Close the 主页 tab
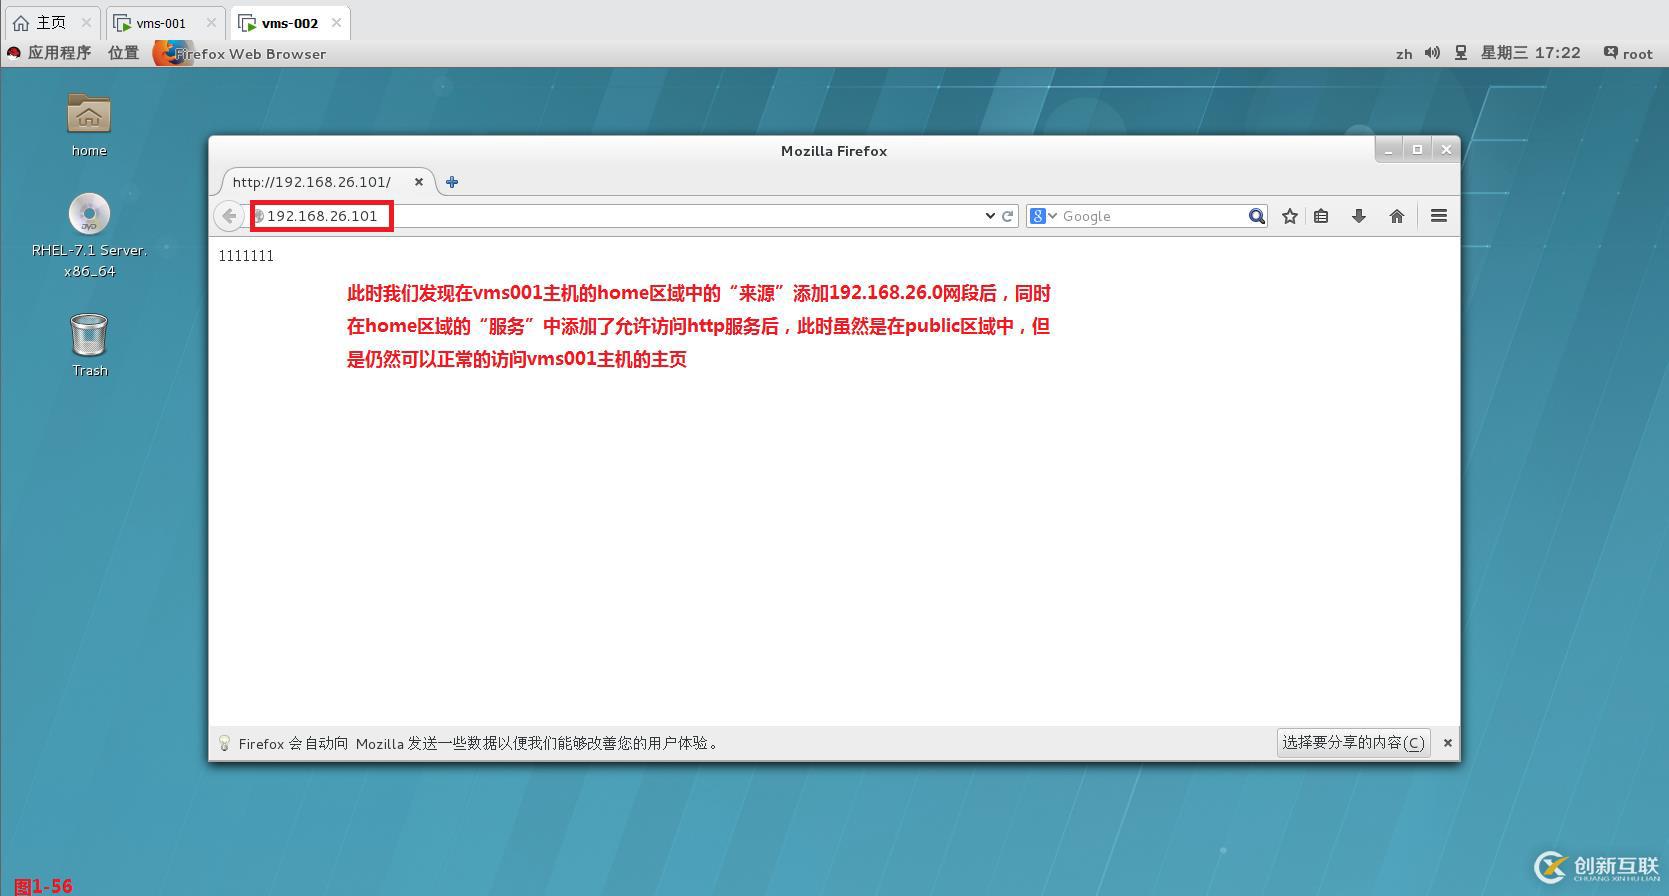Viewport: 1669px width, 896px height. 86,22
